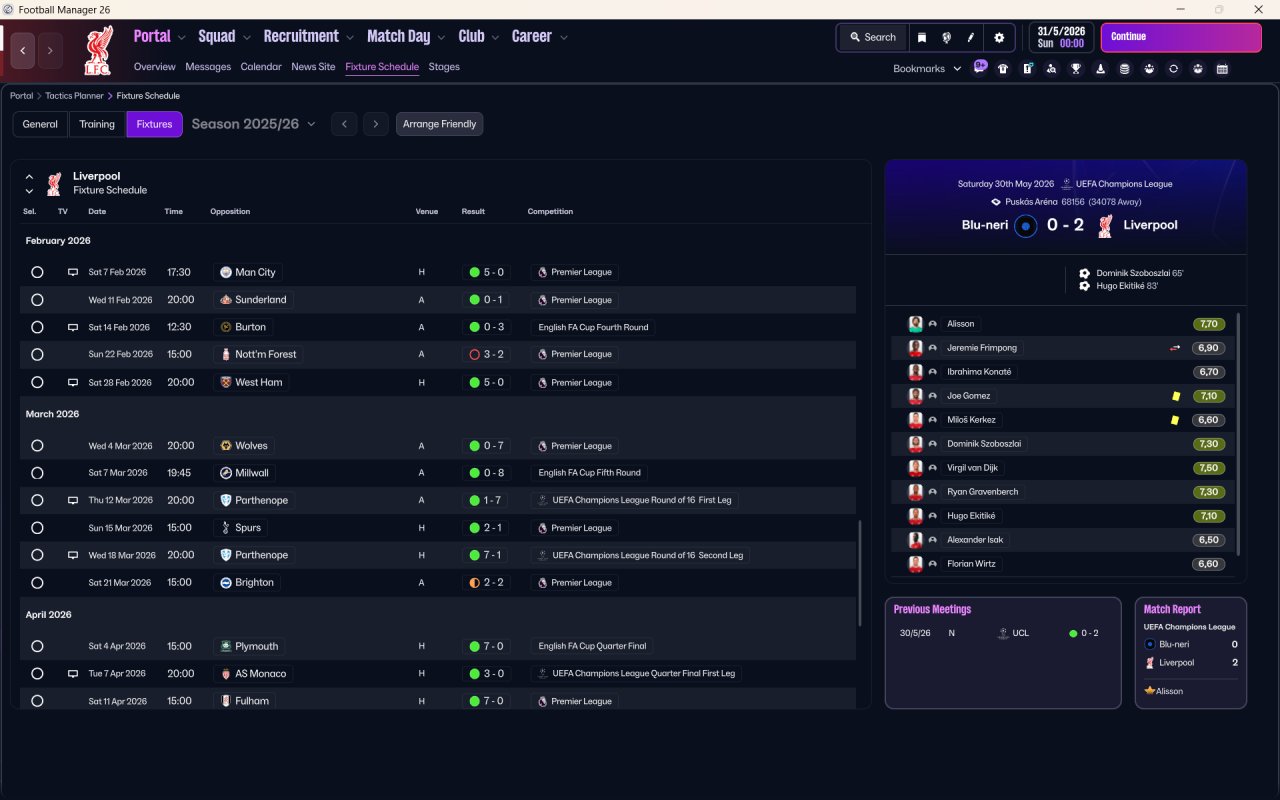Click the TV icon on Man City row

point(72,272)
